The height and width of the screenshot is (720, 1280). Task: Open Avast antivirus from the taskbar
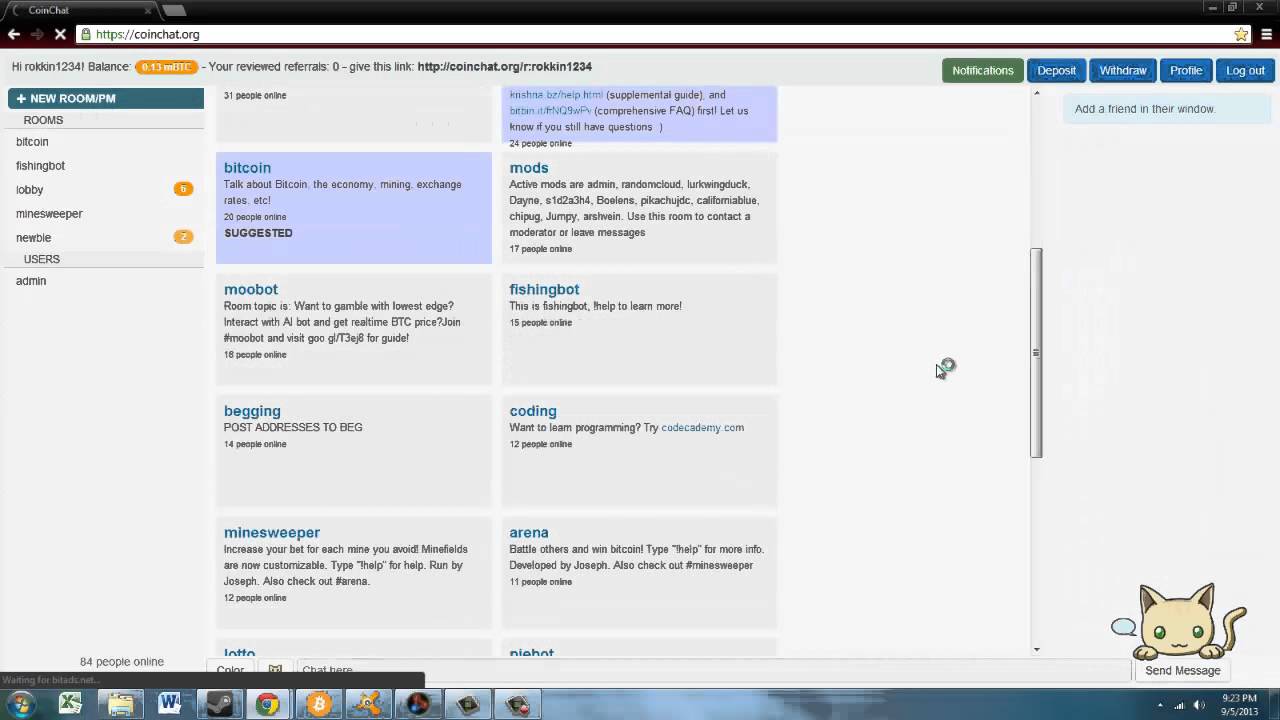click(368, 704)
